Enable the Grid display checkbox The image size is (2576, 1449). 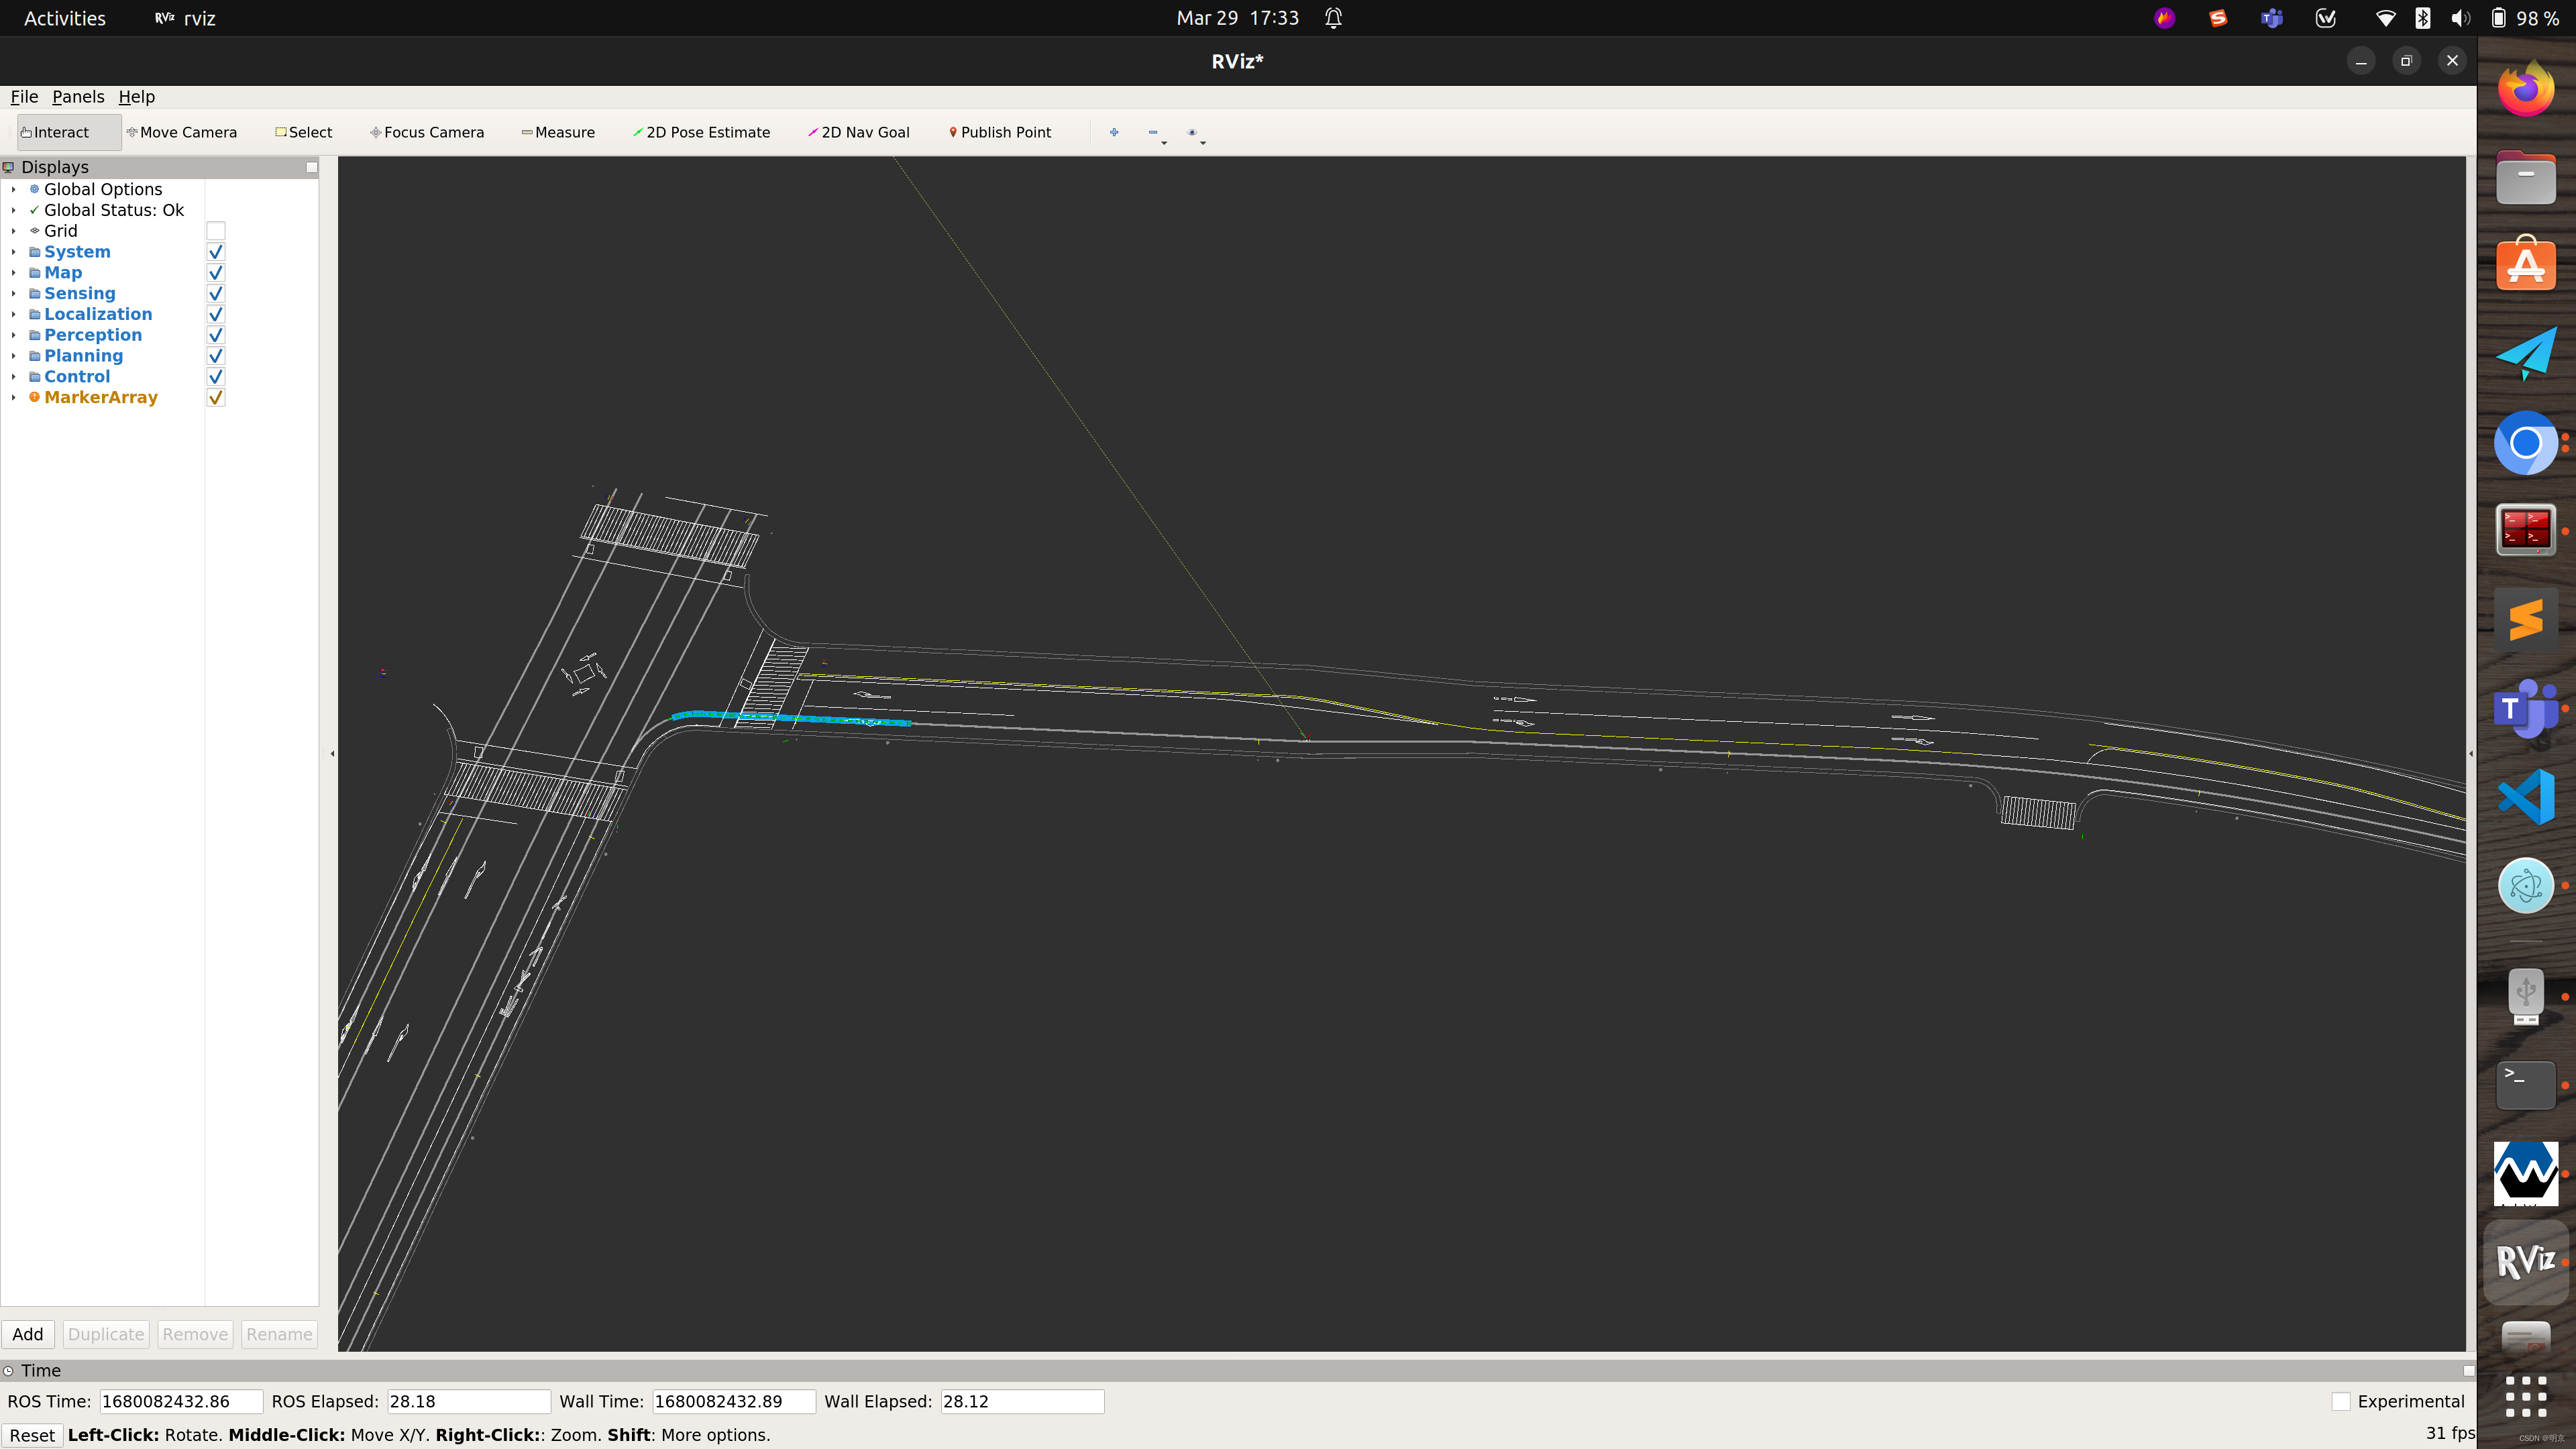pos(216,231)
